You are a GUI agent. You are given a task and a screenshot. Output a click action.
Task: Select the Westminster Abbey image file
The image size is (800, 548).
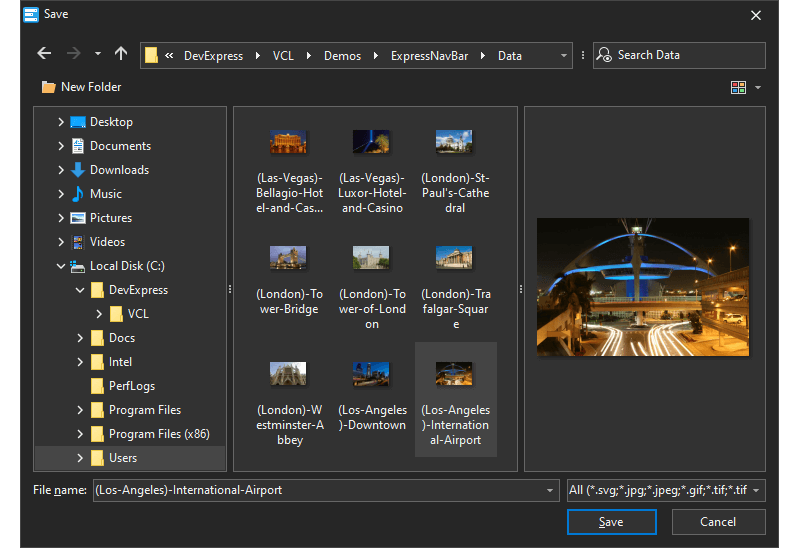(x=288, y=374)
